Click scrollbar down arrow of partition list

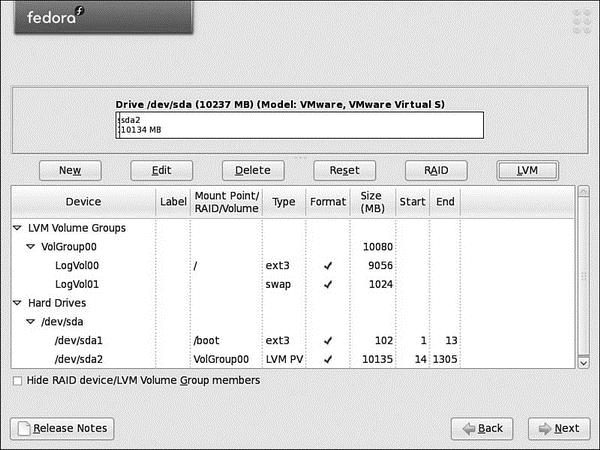pos(584,363)
